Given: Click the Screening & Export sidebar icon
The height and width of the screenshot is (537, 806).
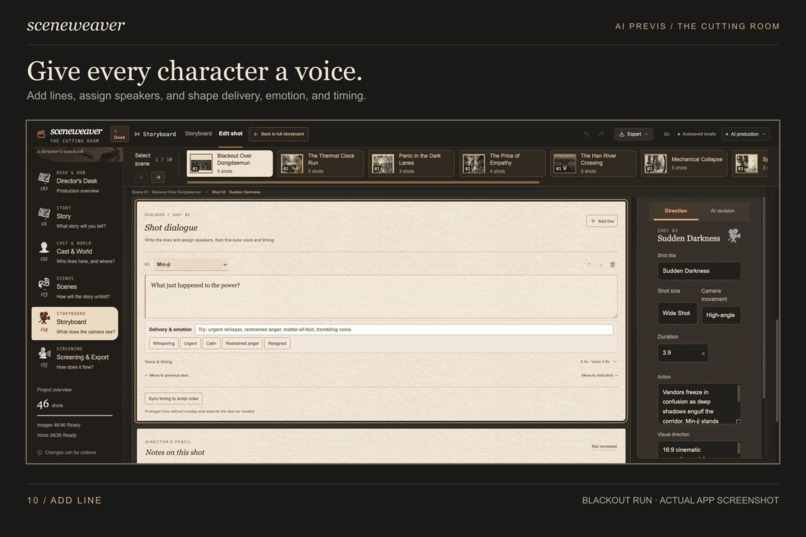Looking at the screenshot, I should coord(44,354).
